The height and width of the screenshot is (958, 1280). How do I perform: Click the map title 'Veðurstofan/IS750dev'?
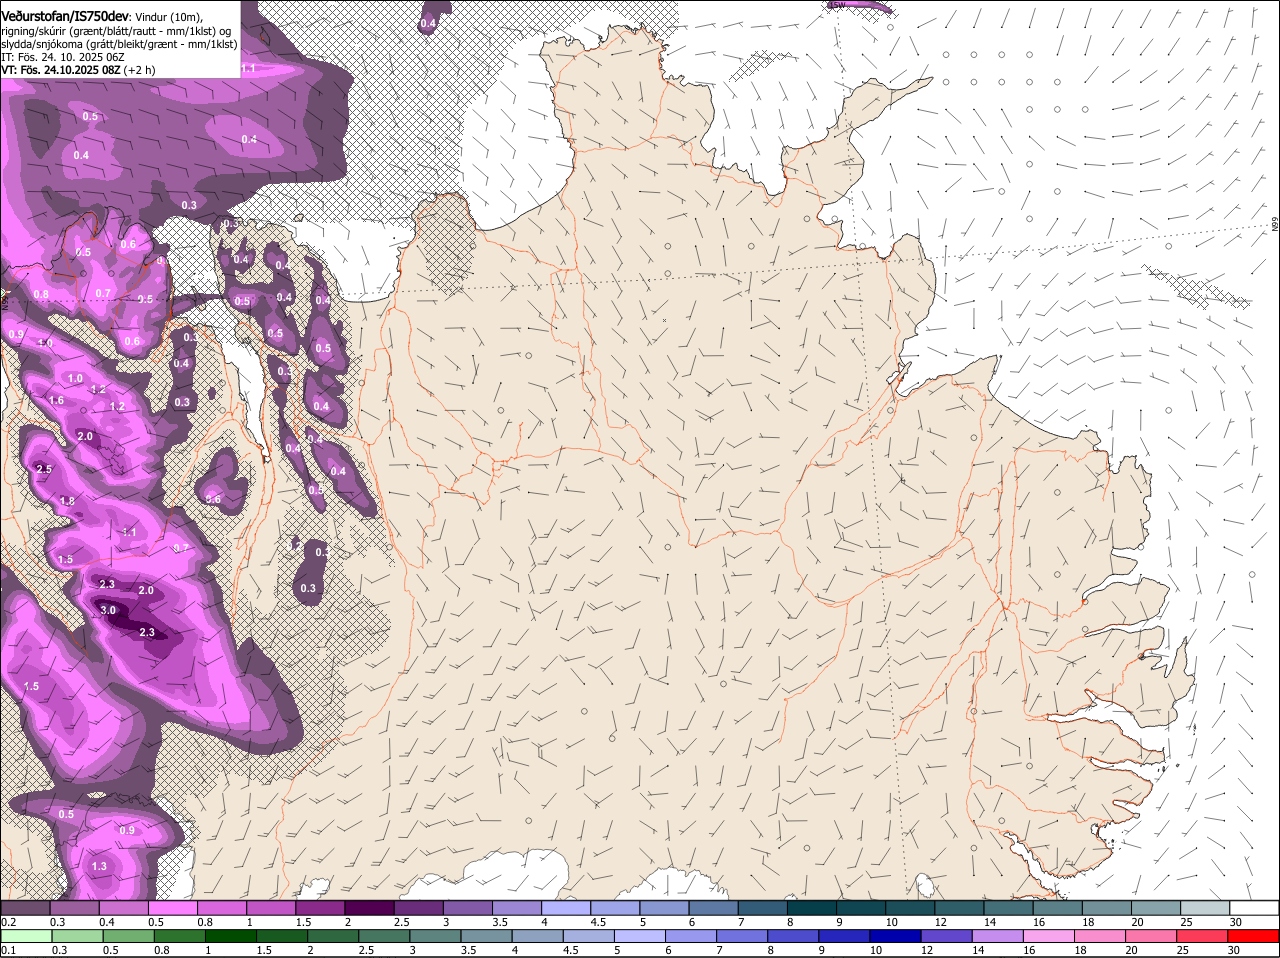(65, 16)
